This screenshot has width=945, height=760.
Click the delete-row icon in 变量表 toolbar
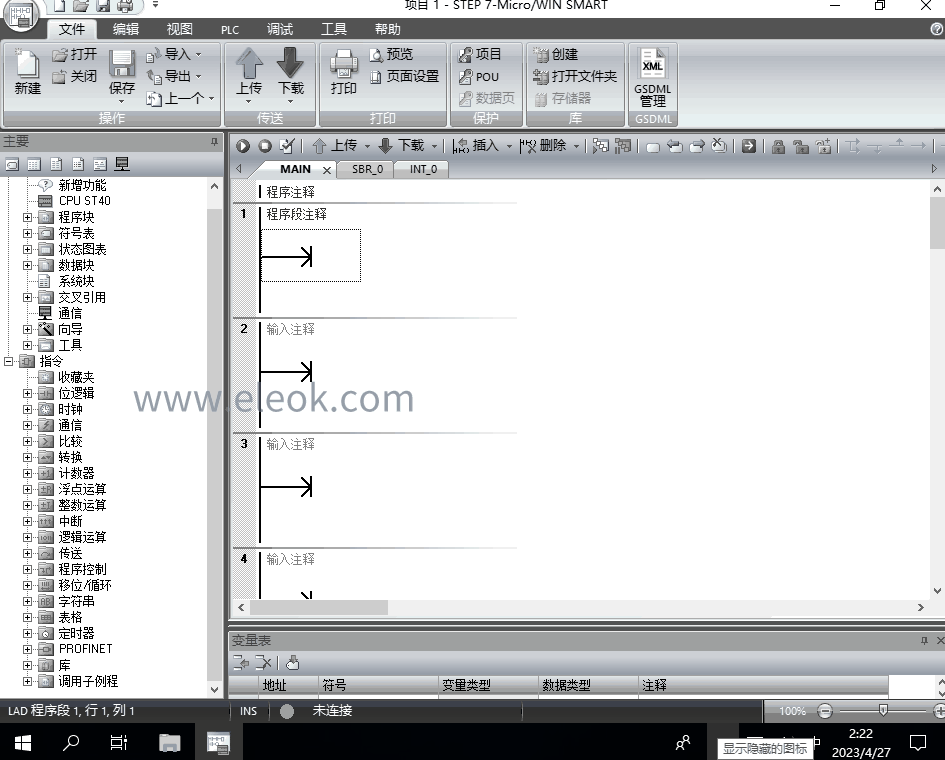(x=263, y=663)
